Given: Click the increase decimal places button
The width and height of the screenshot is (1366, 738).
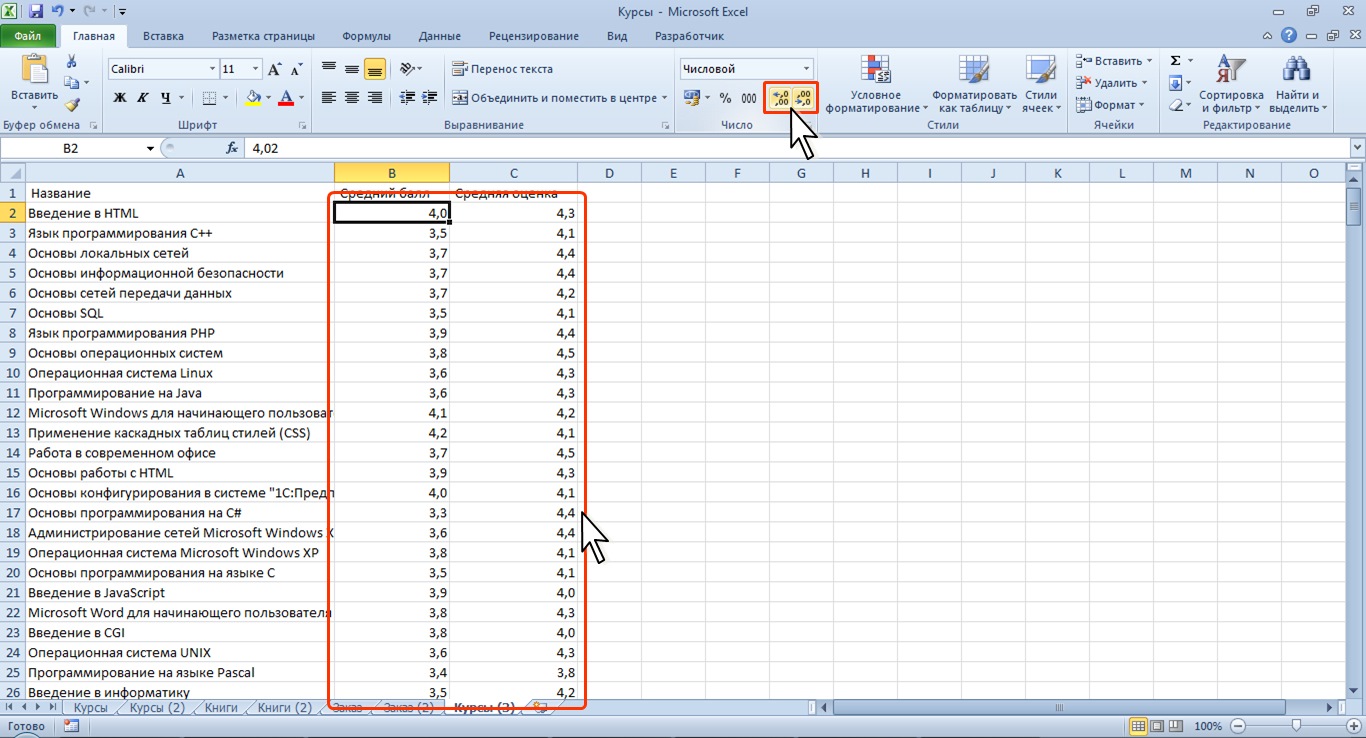Looking at the screenshot, I should [x=781, y=98].
